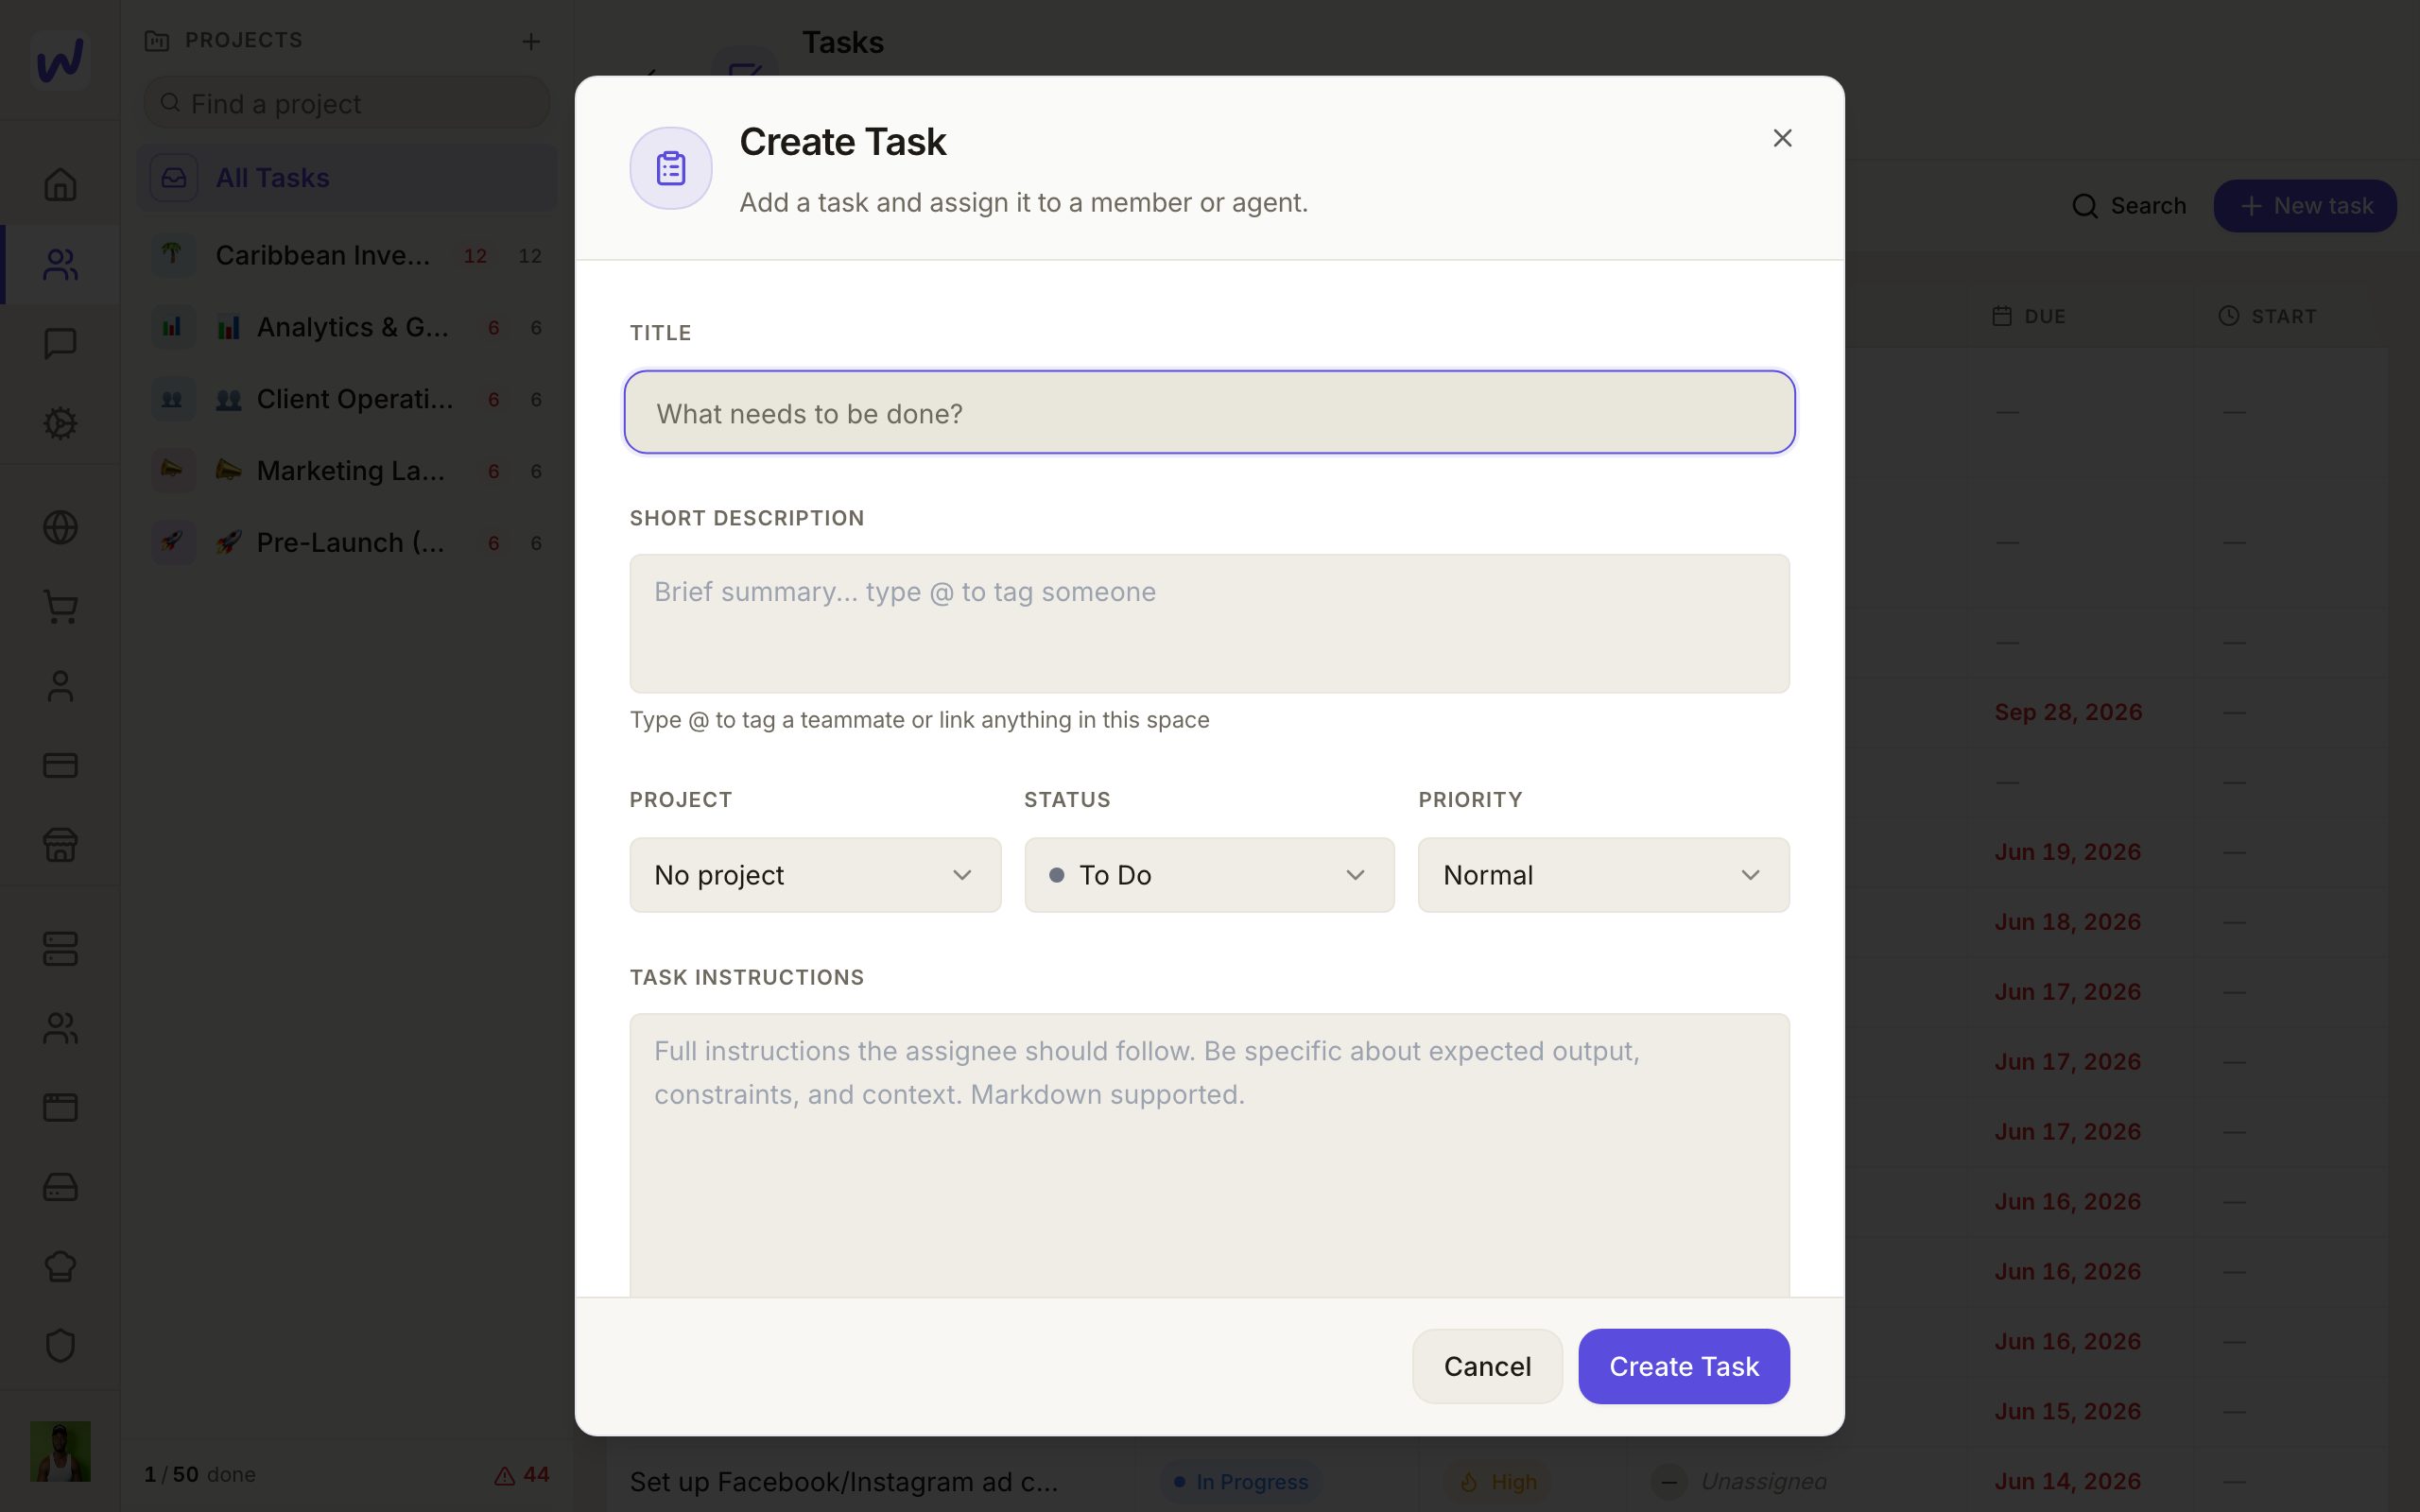The width and height of the screenshot is (2420, 1512).
Task: Click the chef hat icon in sidebar
Action: [60, 1266]
